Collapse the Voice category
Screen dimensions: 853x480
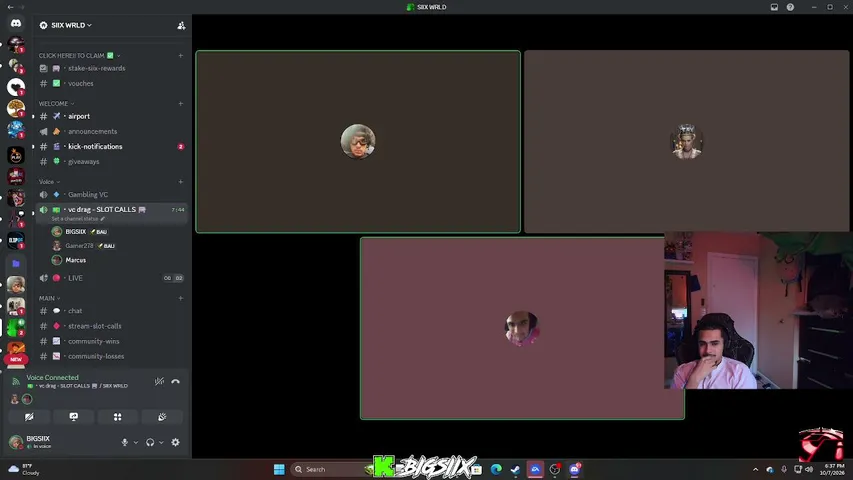point(49,182)
